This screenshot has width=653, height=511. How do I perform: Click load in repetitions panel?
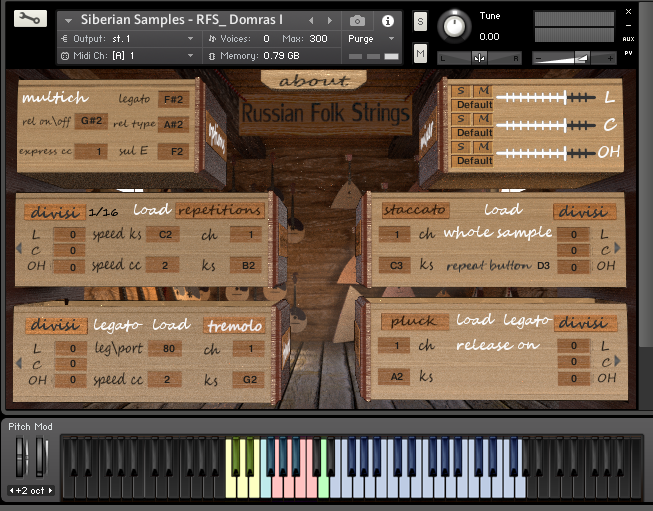152,209
